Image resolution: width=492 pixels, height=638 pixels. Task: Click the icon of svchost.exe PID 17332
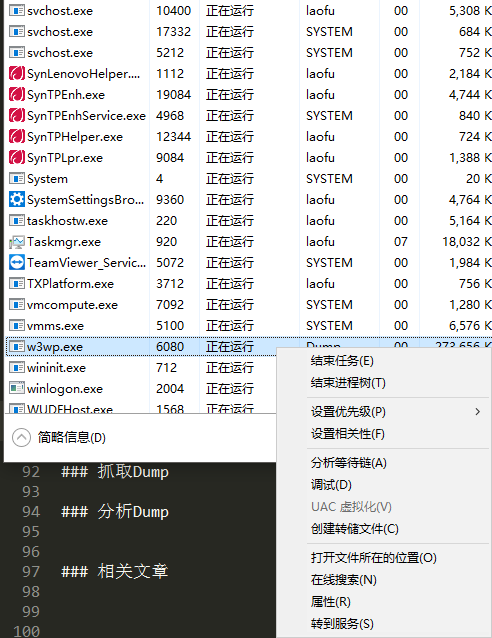17,32
